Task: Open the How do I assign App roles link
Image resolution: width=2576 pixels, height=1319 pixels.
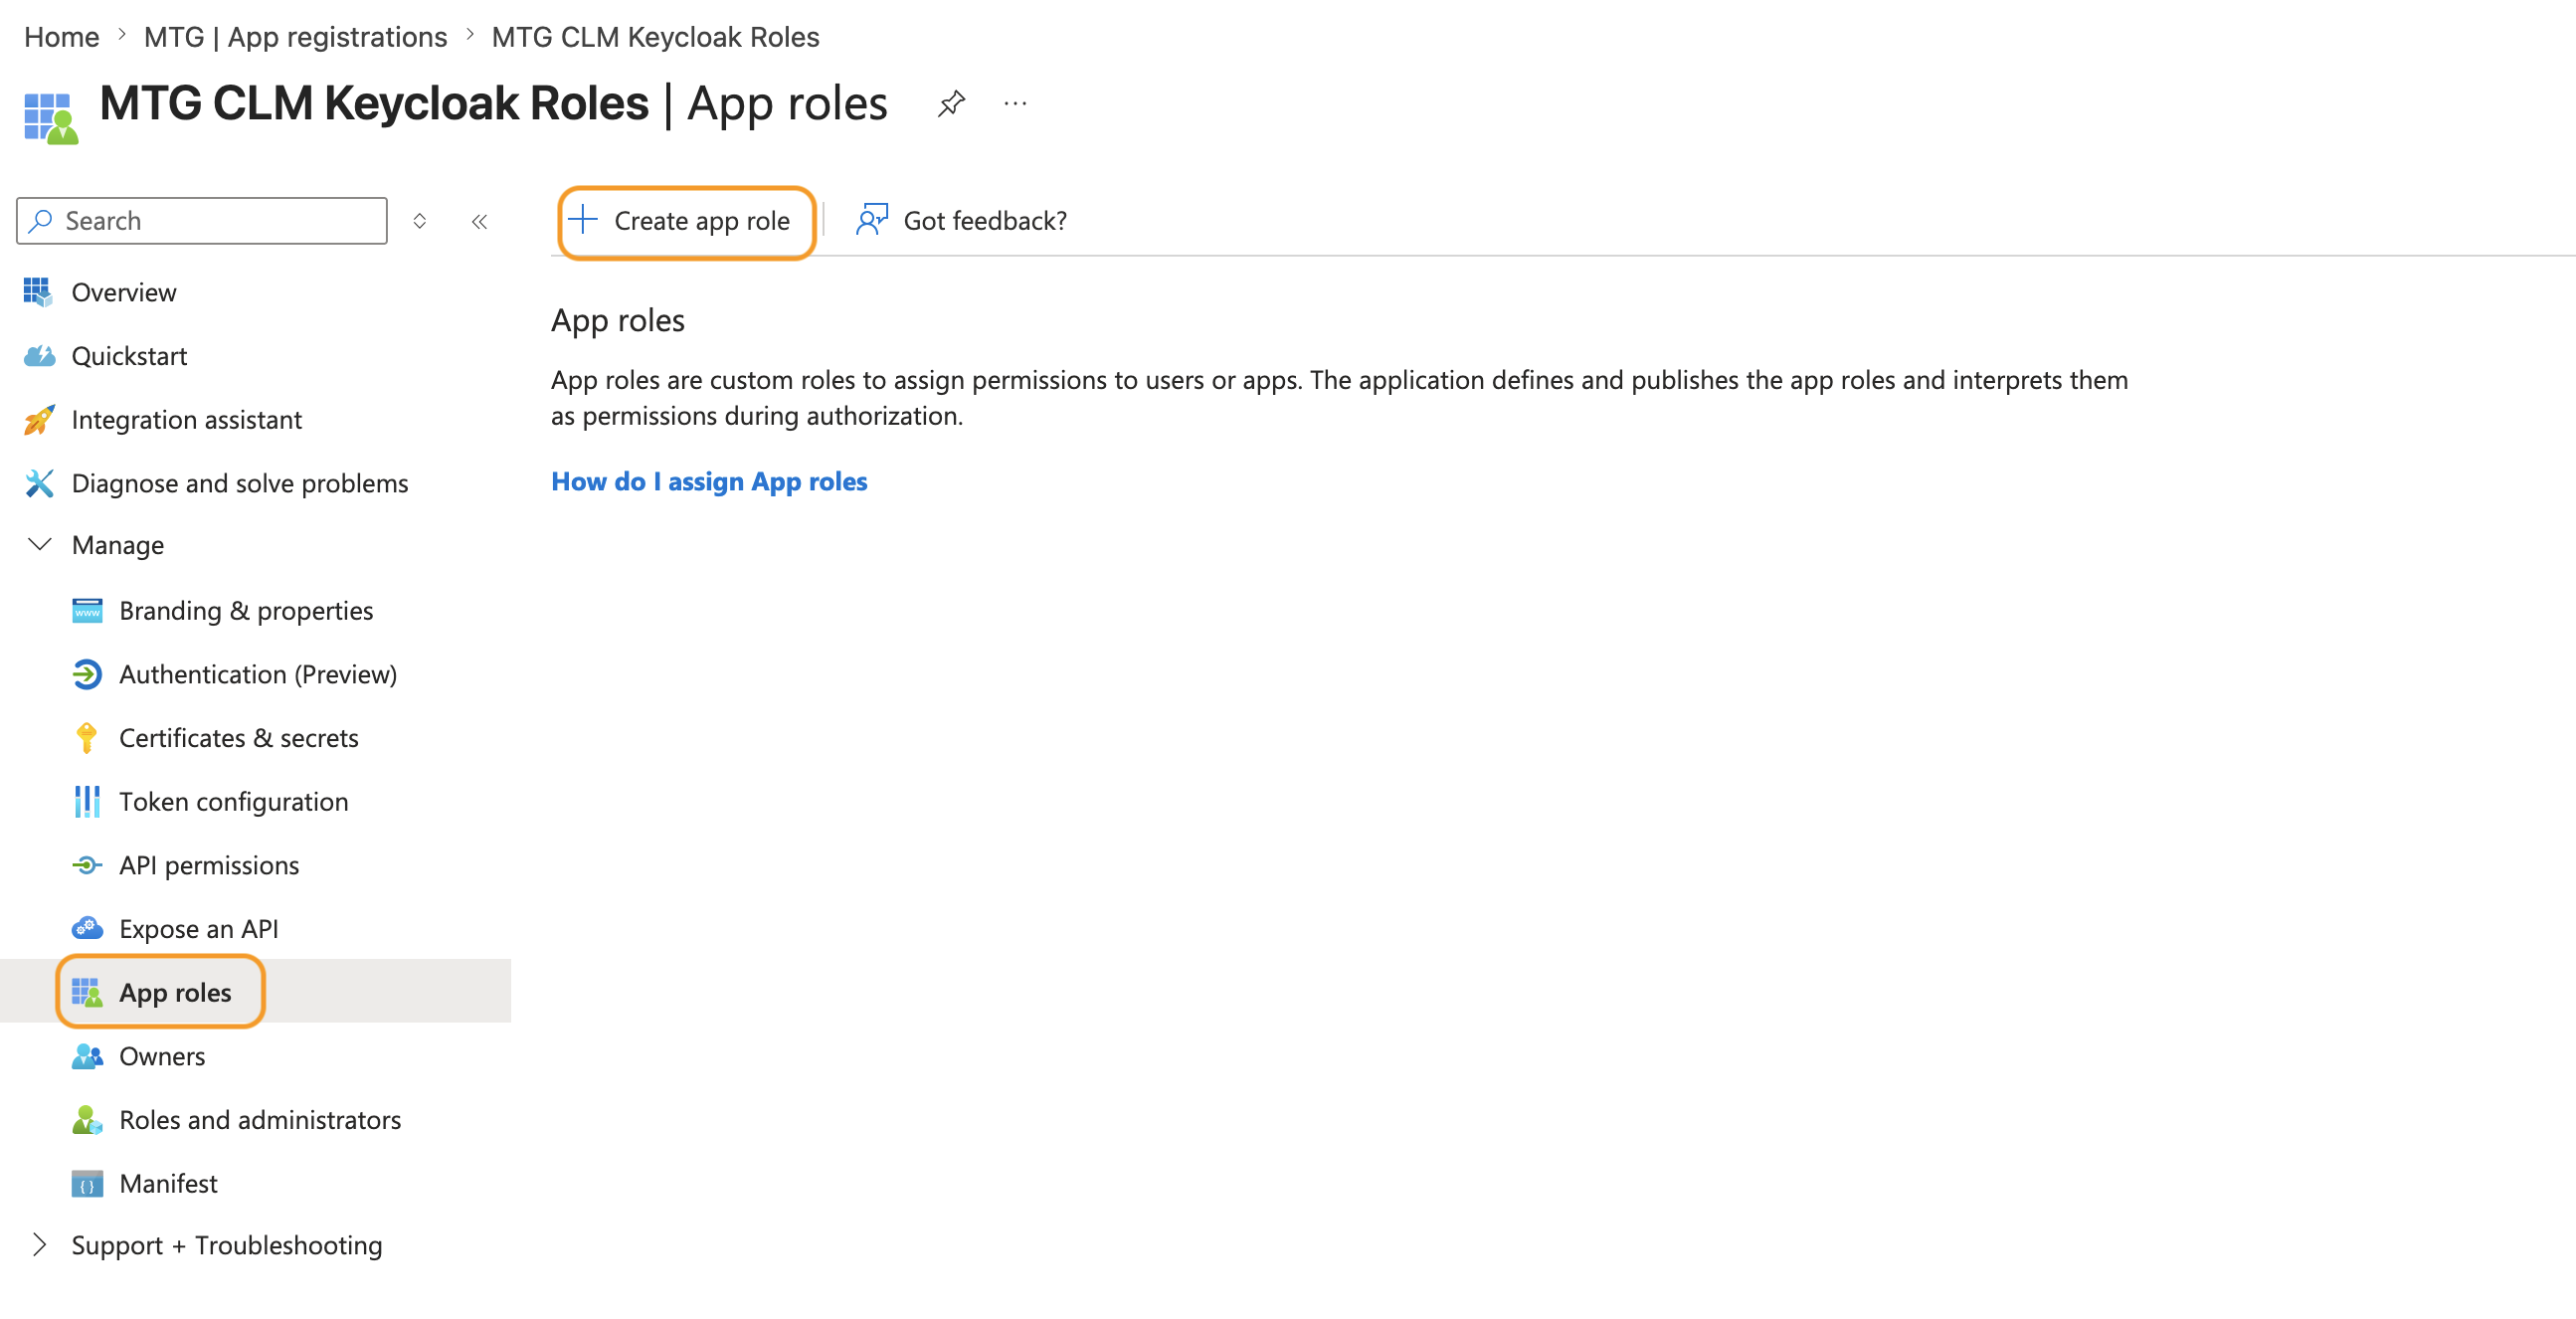Action: pos(709,482)
